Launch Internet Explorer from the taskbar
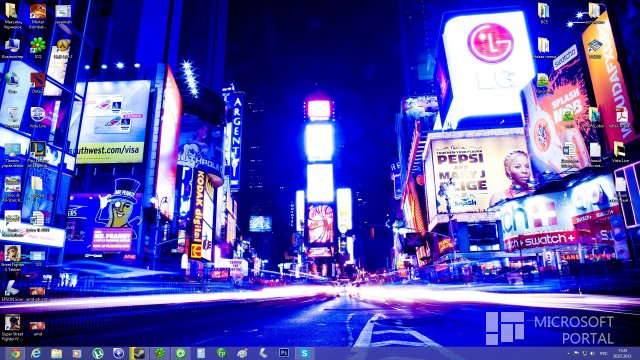Image resolution: width=640 pixels, height=360 pixels. tap(36, 353)
